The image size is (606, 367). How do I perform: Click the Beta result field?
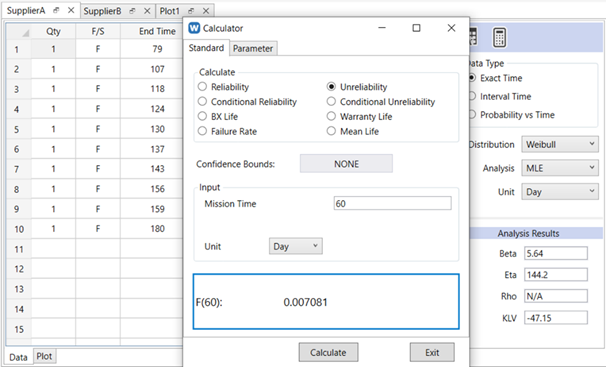point(556,253)
